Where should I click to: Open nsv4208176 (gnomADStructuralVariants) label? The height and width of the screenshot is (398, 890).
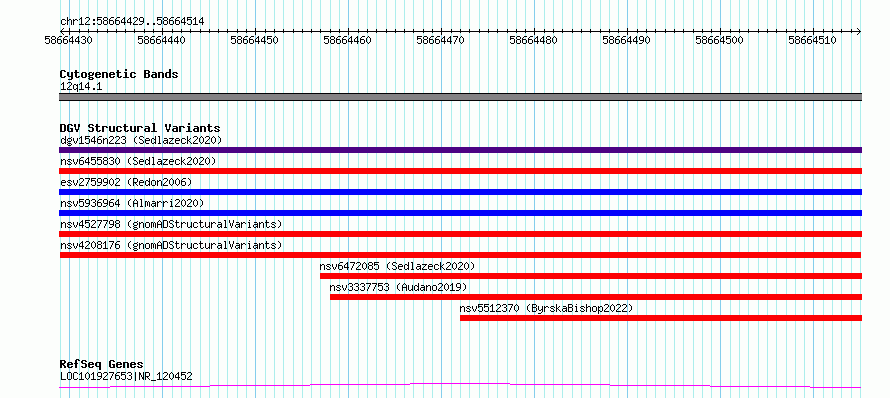171,245
